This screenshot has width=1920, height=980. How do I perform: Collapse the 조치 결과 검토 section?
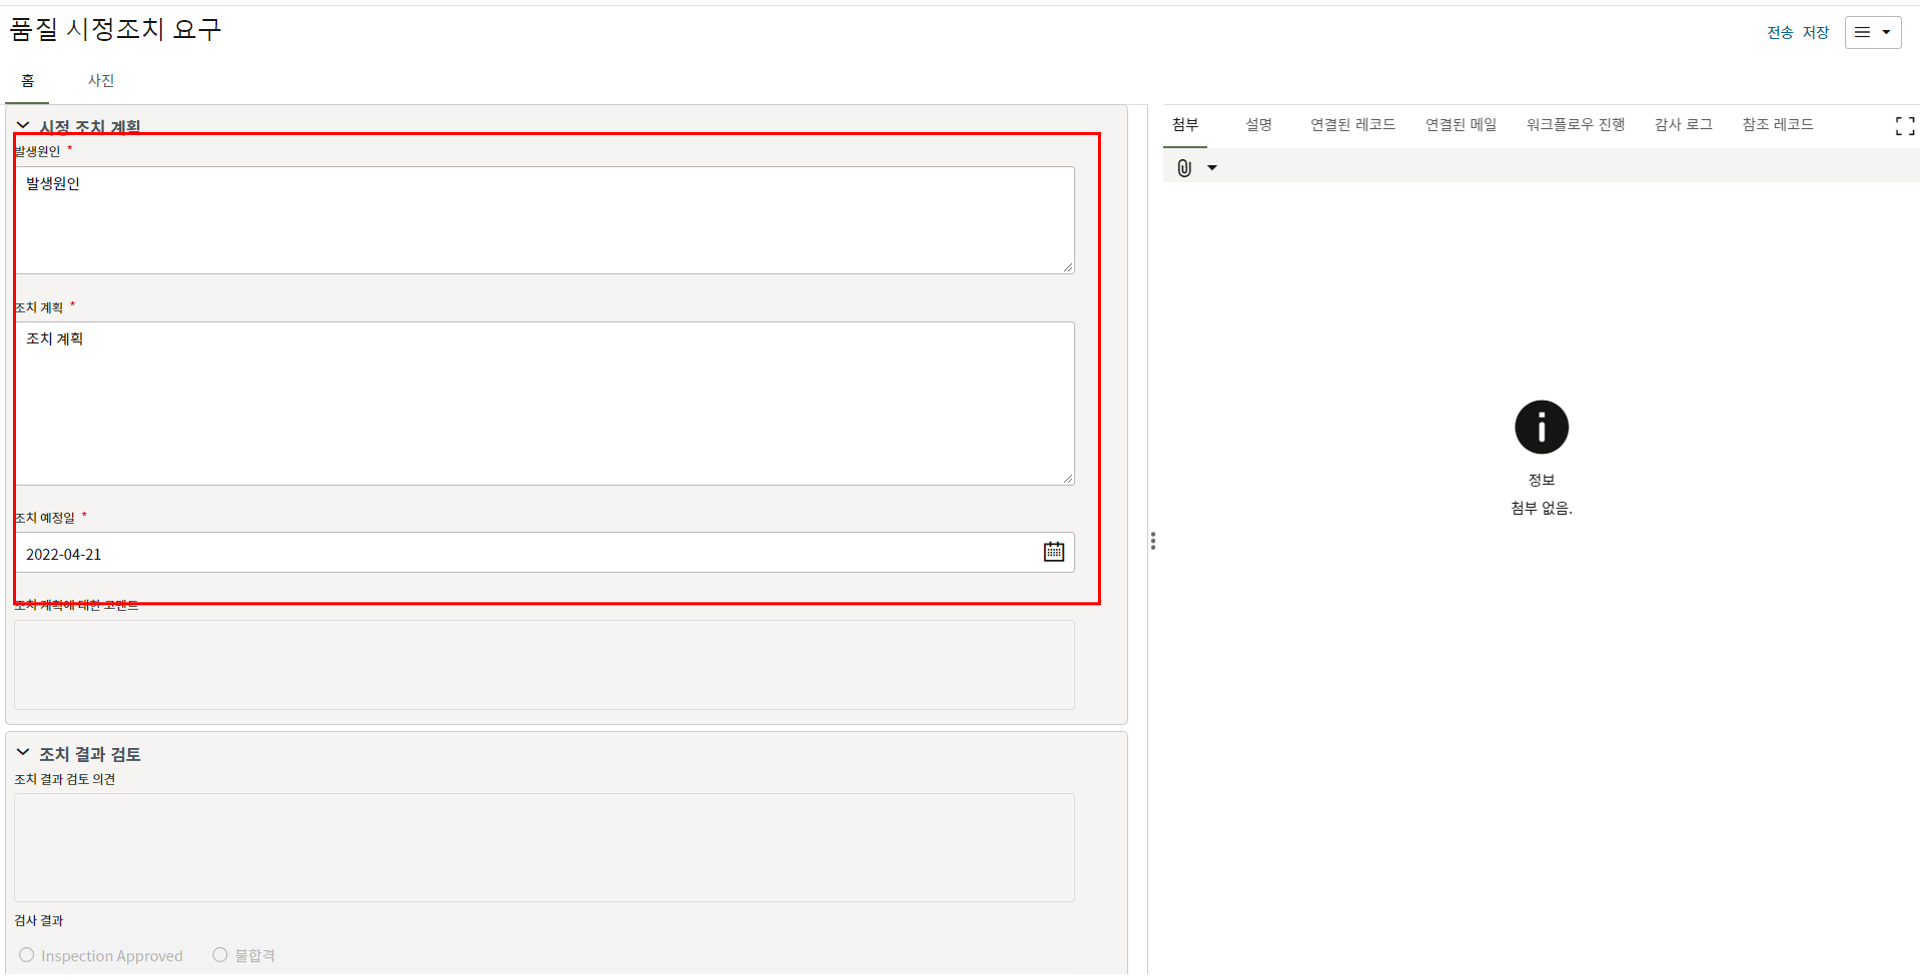23,752
